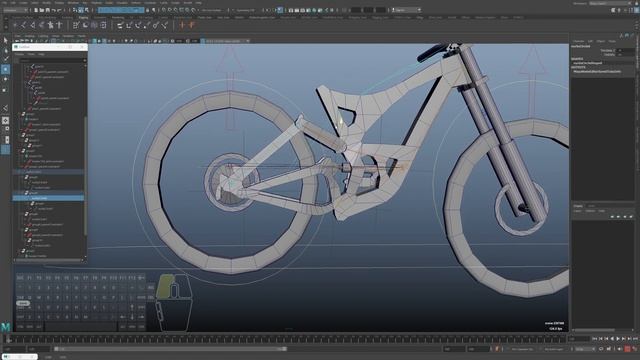Activate the Rotate tool in toolbox

[x=5, y=79]
